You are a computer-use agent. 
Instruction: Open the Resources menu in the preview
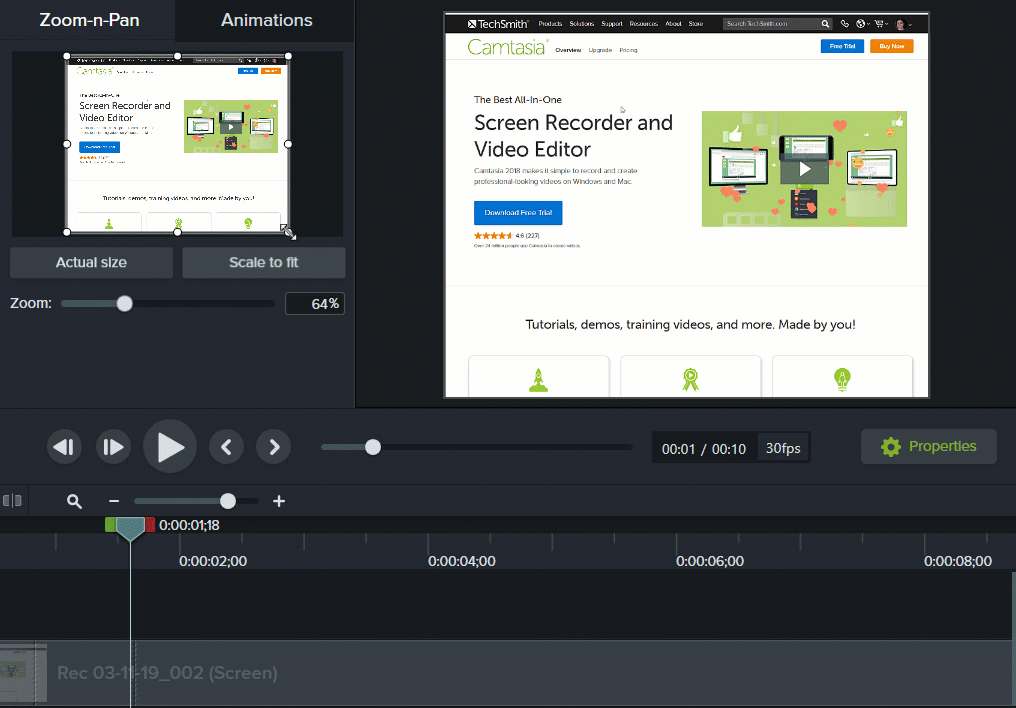[x=643, y=24]
